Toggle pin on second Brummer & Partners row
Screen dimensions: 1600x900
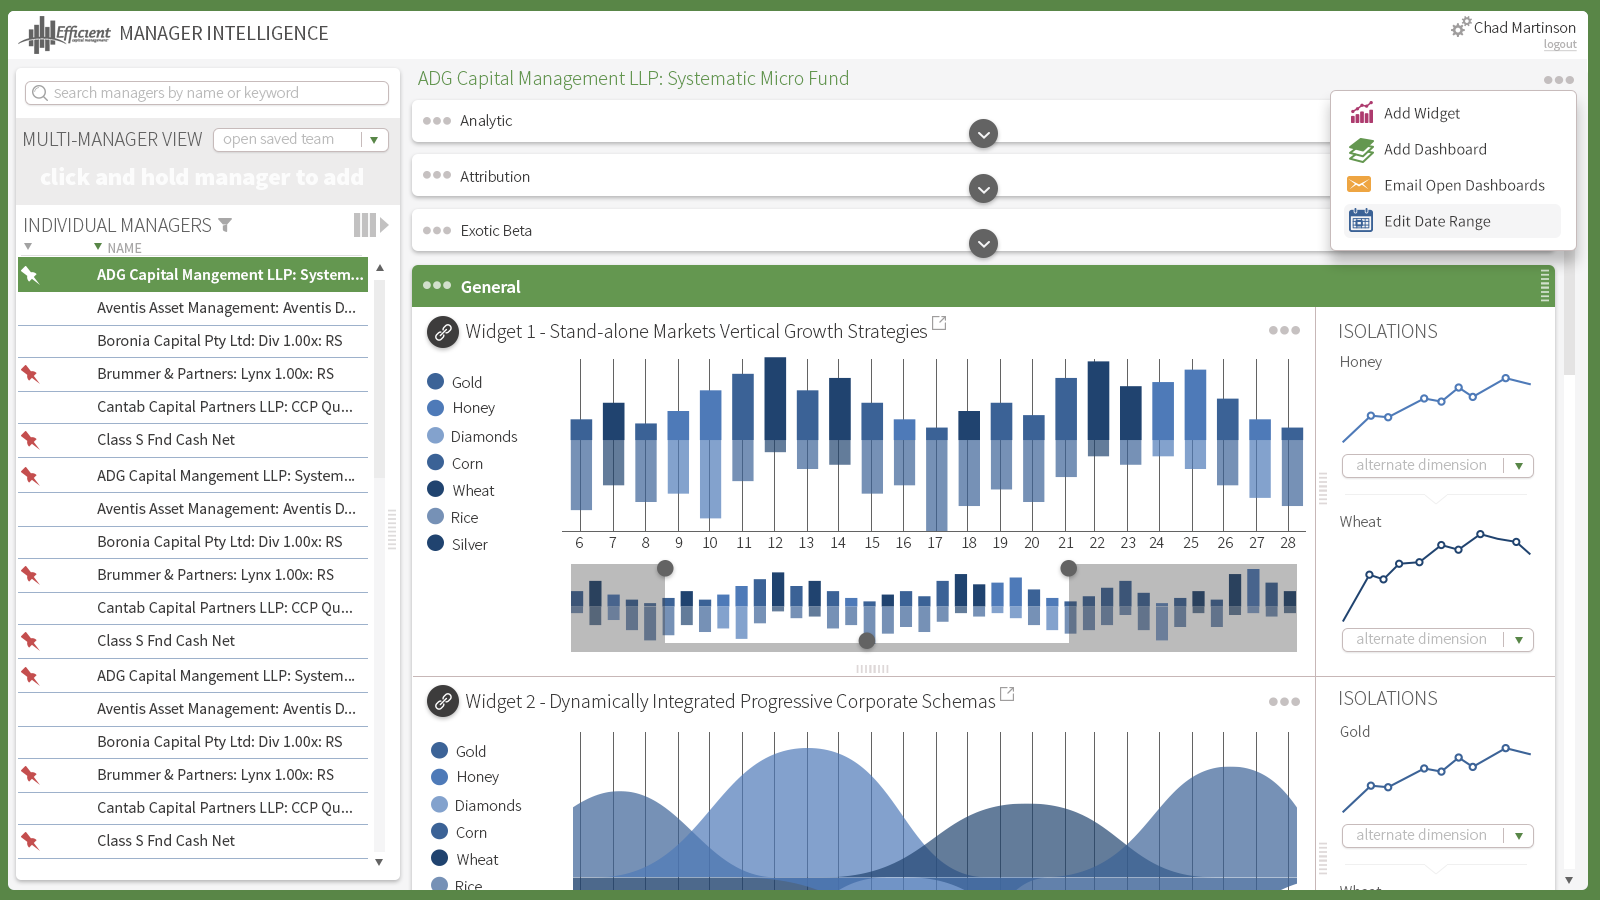(x=30, y=575)
